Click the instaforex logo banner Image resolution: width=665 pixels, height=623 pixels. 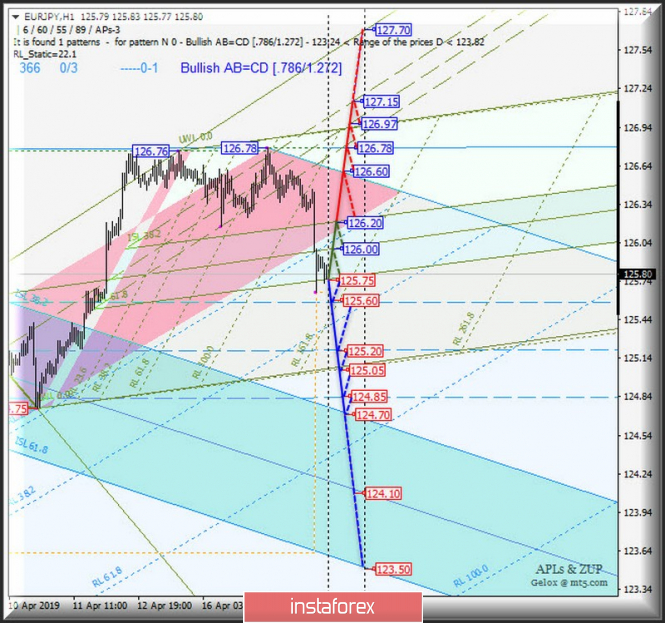tap(333, 607)
